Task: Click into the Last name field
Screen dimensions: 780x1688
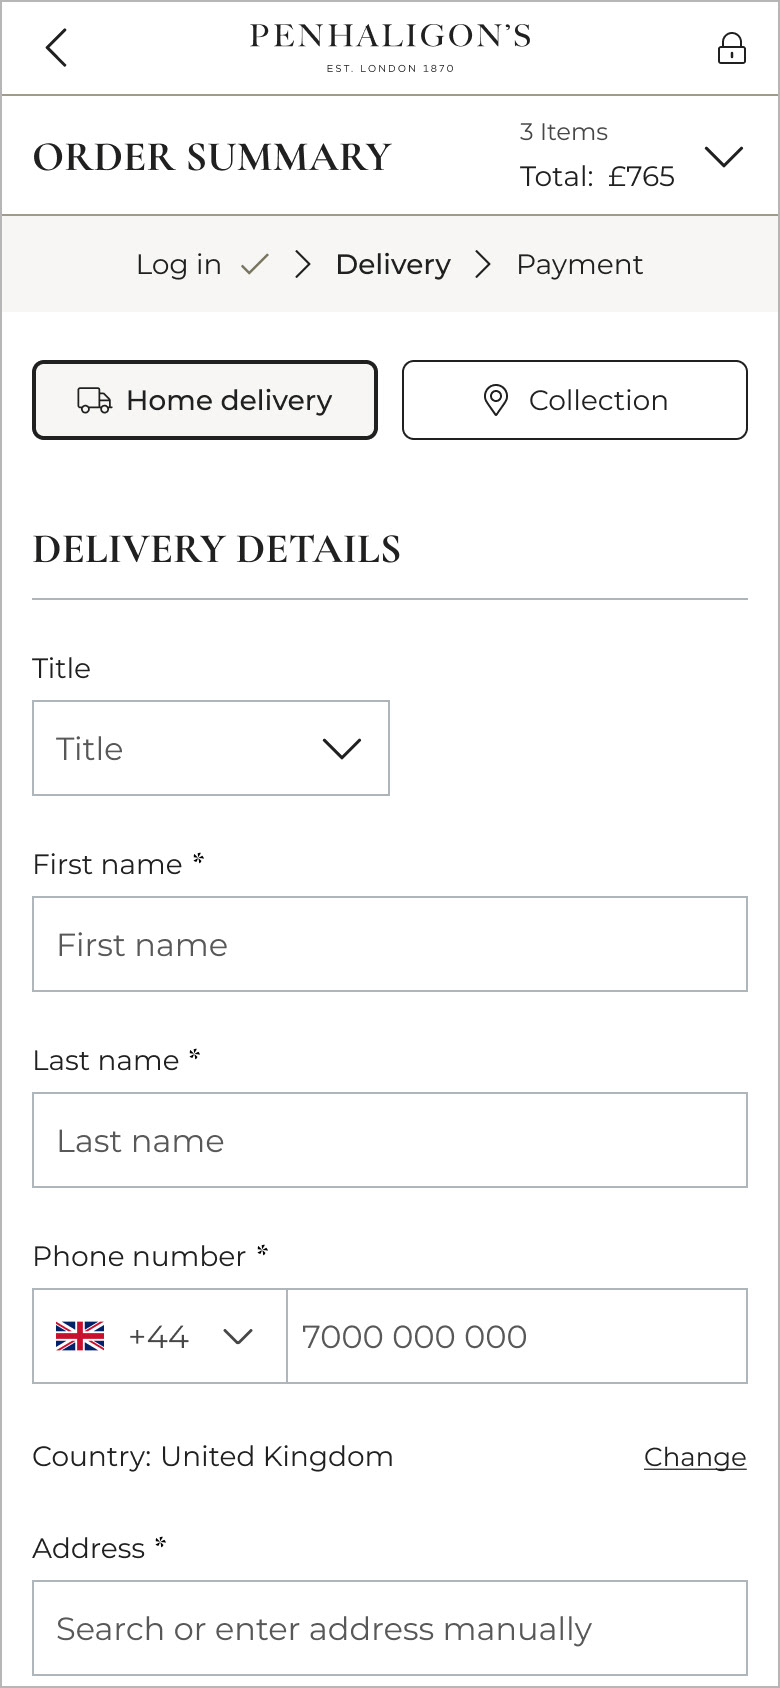Action: (x=390, y=1140)
